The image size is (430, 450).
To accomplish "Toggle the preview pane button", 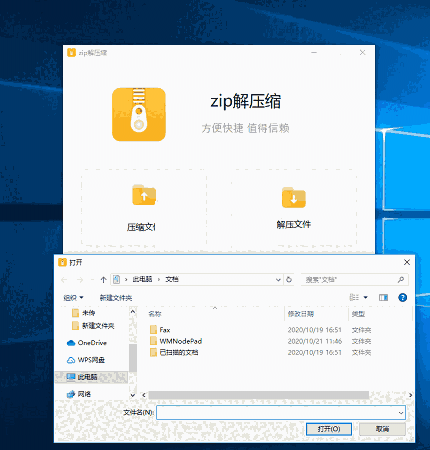I will (383, 297).
